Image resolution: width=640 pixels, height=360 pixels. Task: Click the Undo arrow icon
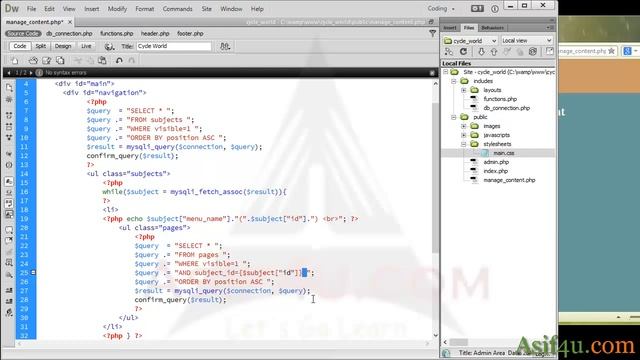point(119,61)
